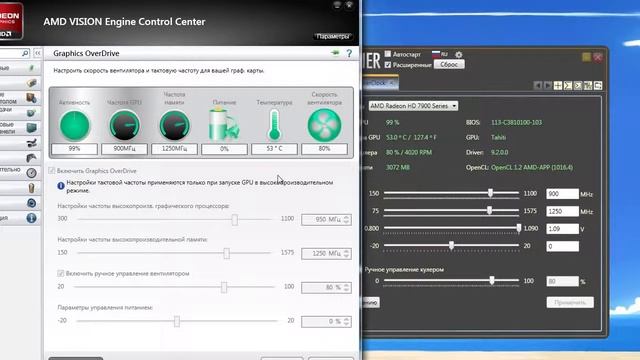This screenshot has width=640, height=360.
Task: Click the 80 % fan speed stepper arrows
Action: (x=346, y=287)
